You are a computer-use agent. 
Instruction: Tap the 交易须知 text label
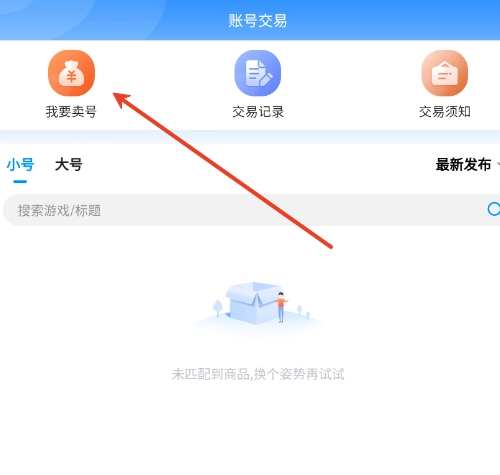tap(444, 112)
